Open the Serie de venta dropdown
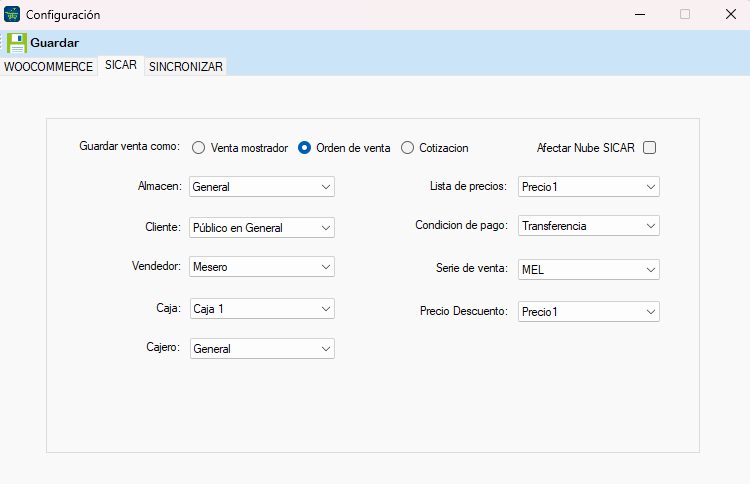The image size is (750, 484). point(588,270)
